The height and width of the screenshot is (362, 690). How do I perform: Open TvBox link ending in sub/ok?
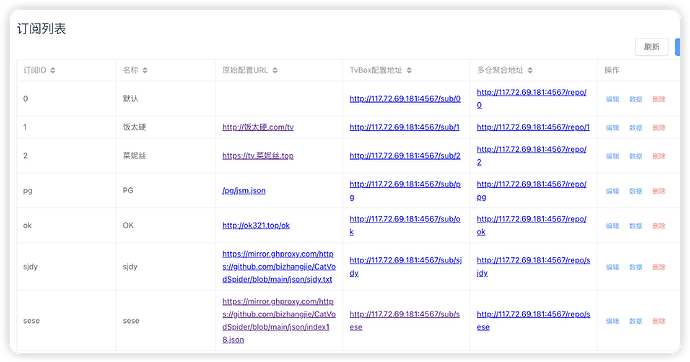[405, 225]
